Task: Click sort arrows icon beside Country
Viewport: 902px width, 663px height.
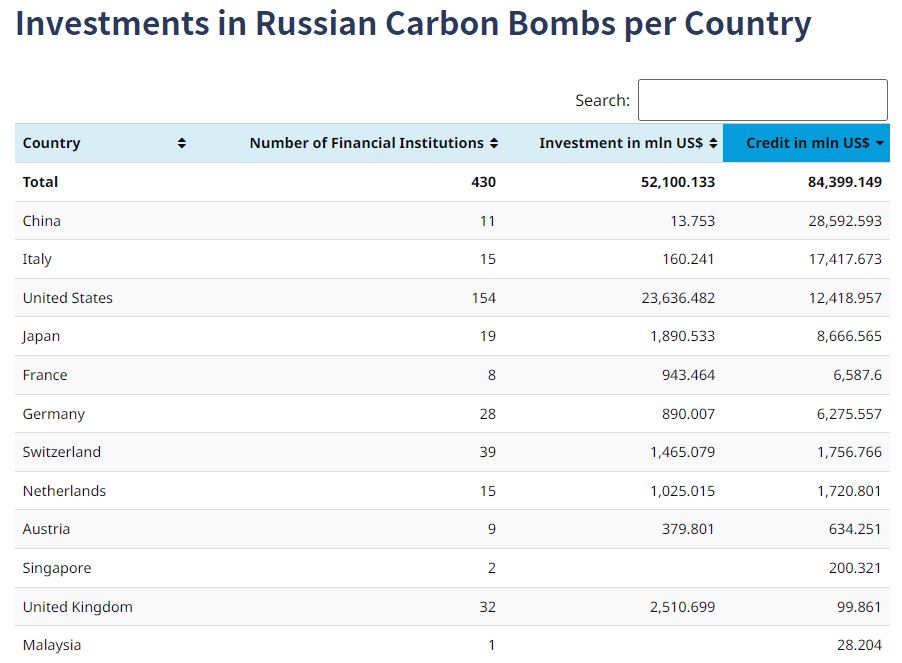Action: tap(182, 143)
